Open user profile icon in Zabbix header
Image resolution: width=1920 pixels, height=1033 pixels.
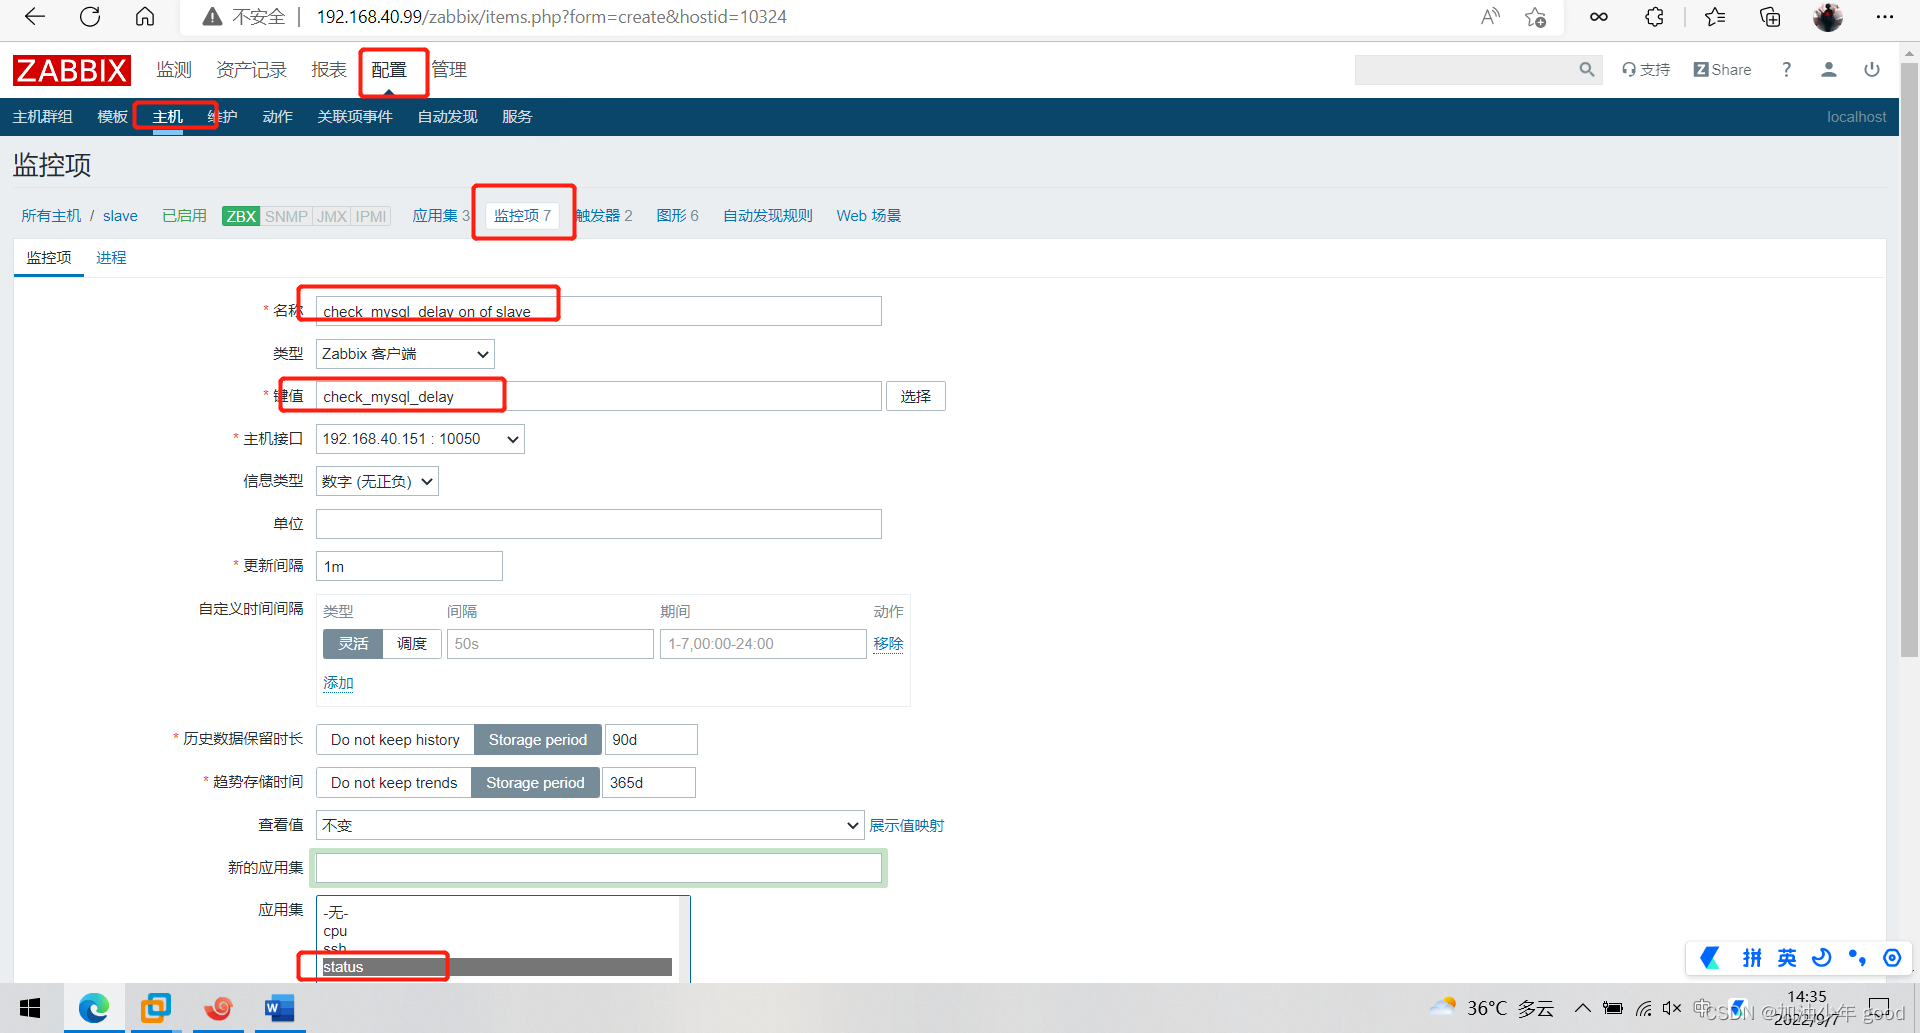click(x=1829, y=69)
